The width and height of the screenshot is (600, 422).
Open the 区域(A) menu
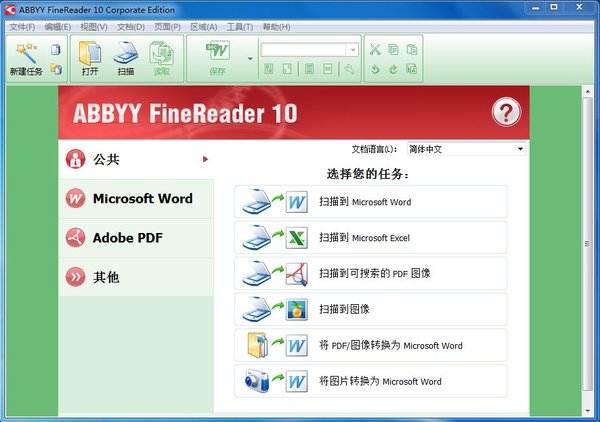pos(204,27)
